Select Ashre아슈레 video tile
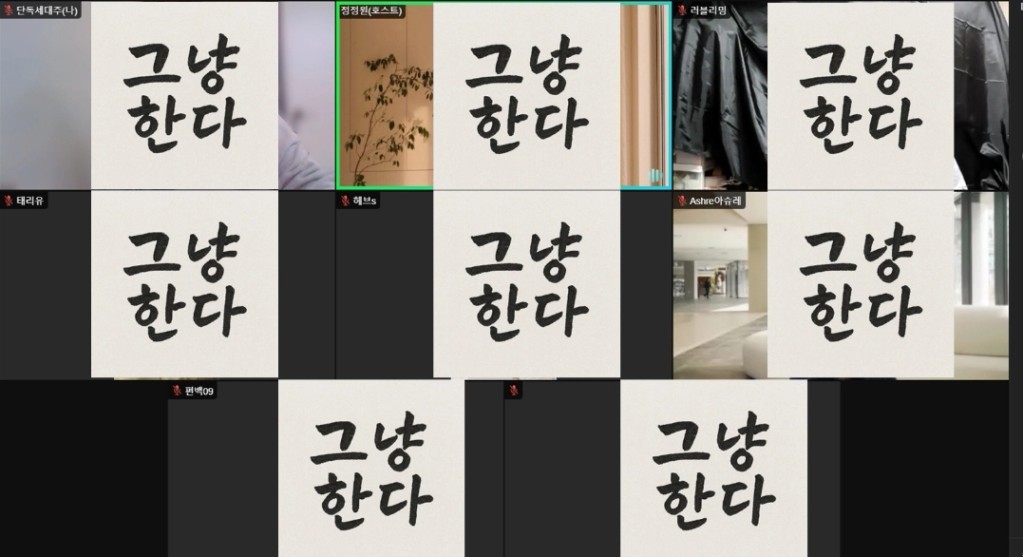 click(x=841, y=285)
